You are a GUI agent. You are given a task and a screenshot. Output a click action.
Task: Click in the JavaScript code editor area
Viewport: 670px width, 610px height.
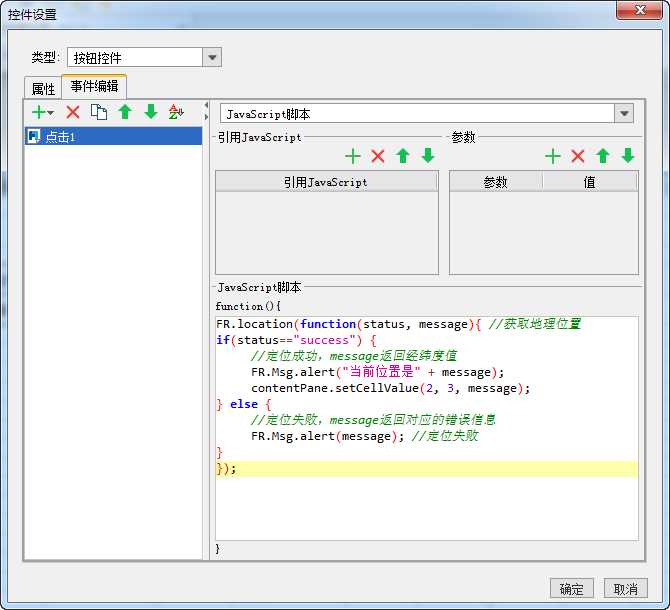click(427, 428)
